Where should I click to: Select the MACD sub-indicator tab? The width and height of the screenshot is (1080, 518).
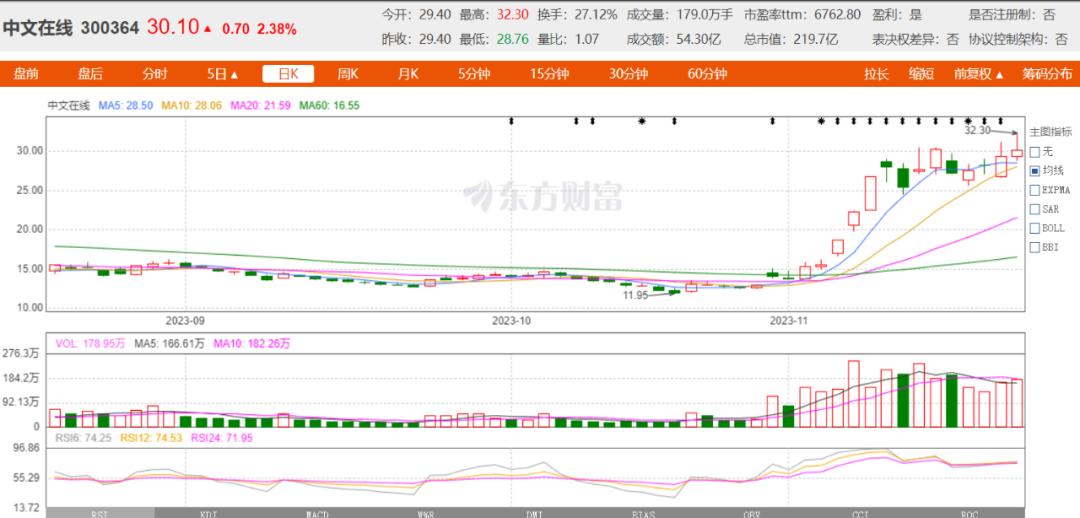tap(316, 513)
